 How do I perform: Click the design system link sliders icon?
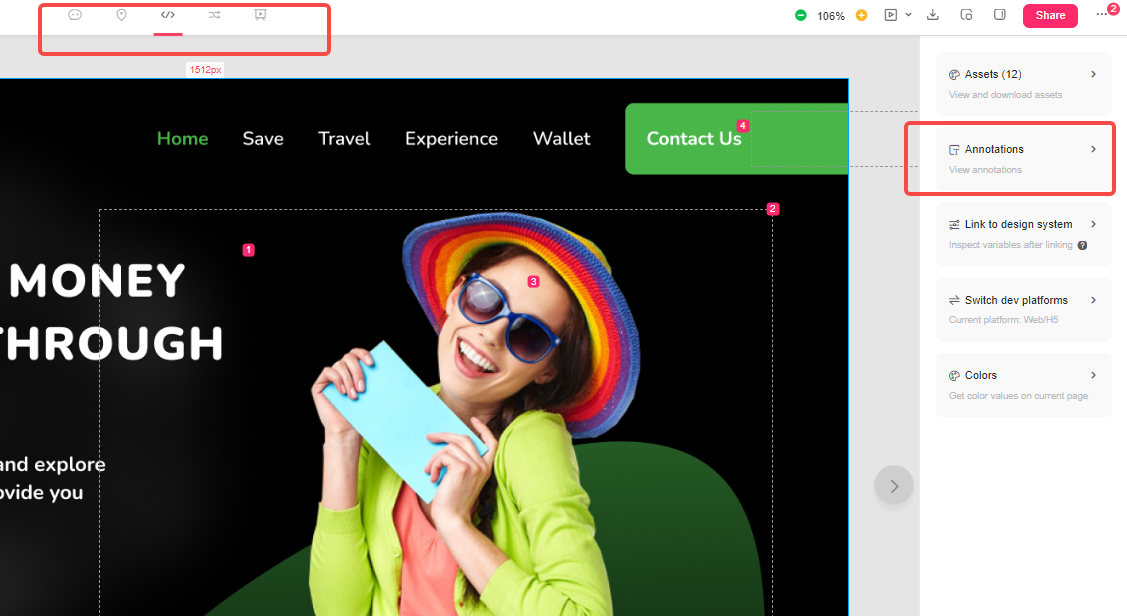coord(954,225)
